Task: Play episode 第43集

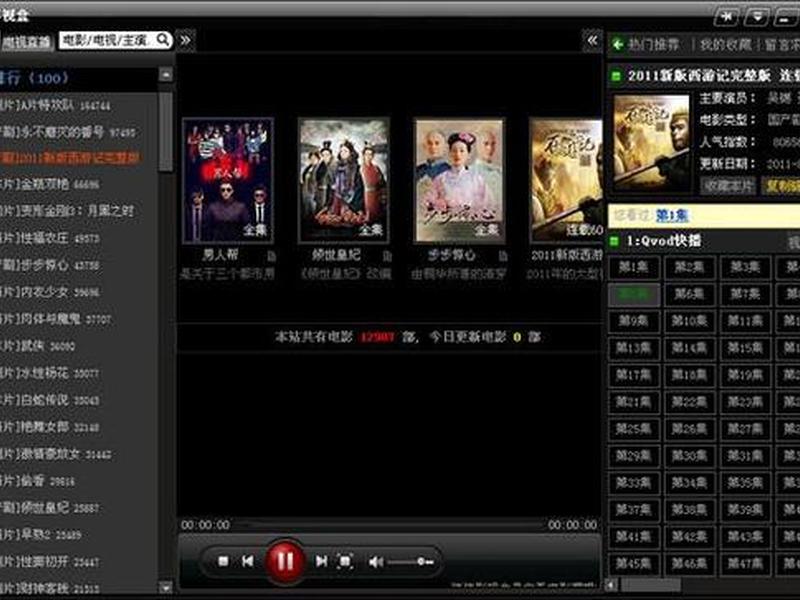Action: click(x=745, y=537)
